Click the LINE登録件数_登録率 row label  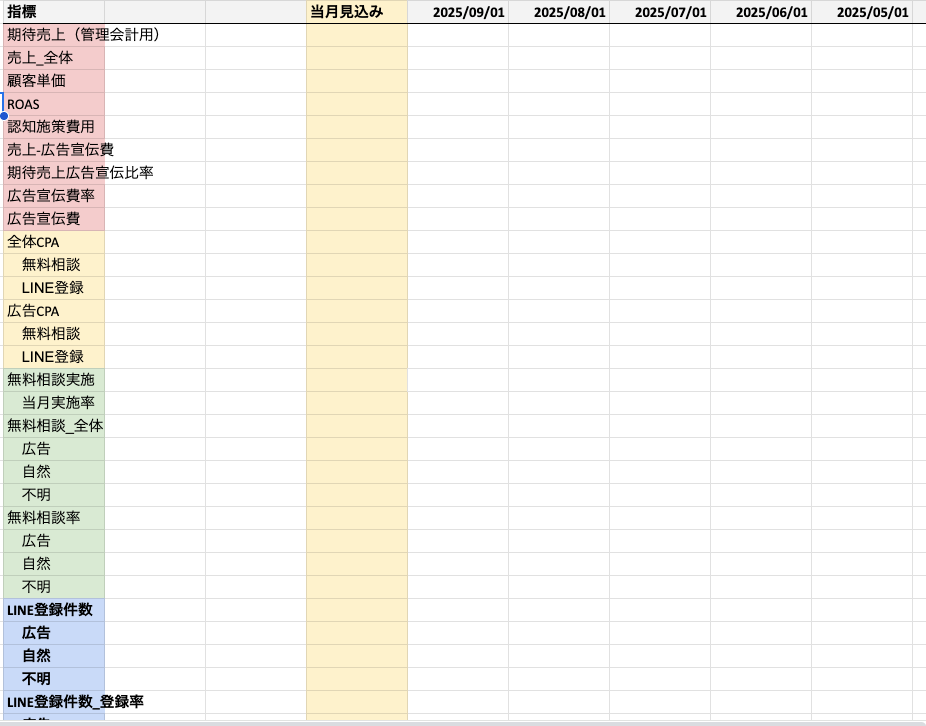point(76,703)
